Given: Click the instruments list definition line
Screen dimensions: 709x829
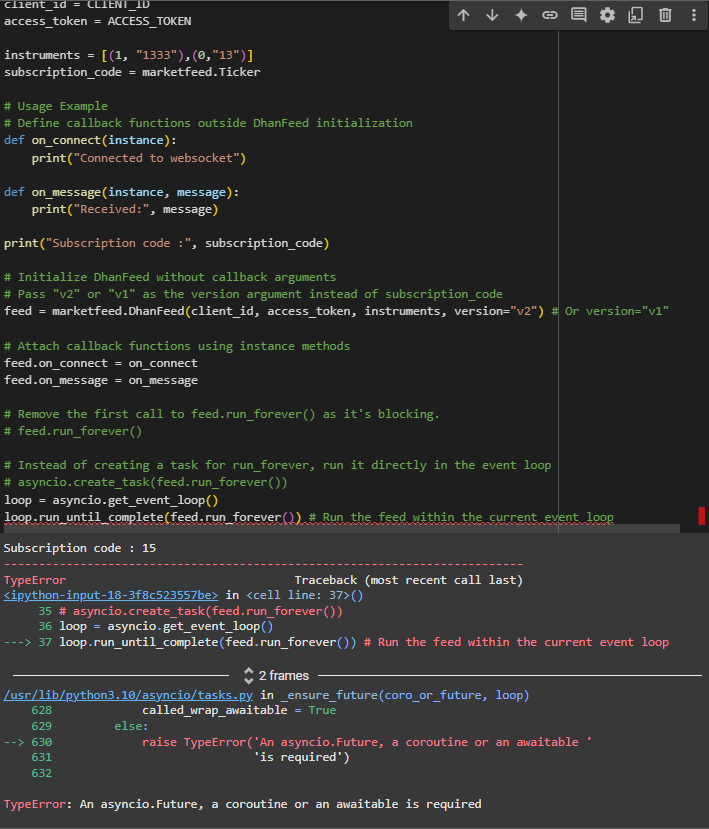Looking at the screenshot, I should coord(128,55).
